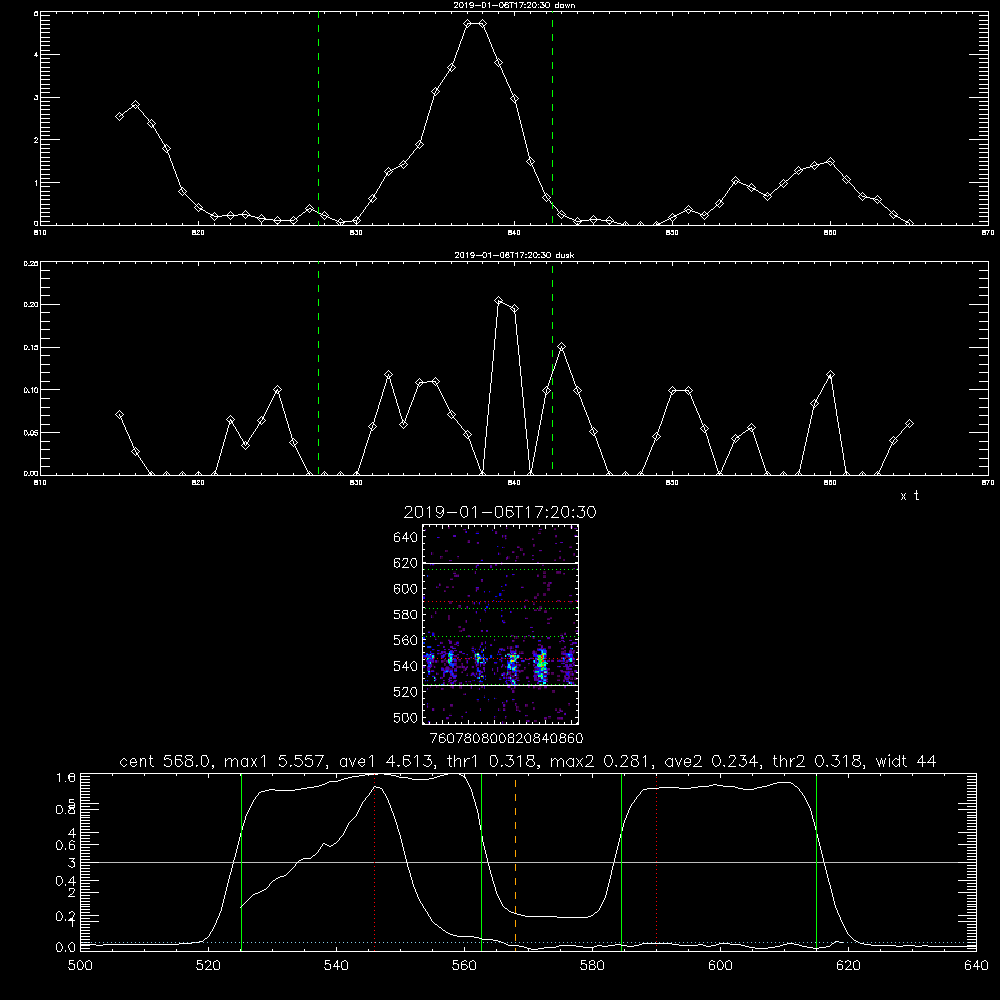Click the '580' label on spectrogram y-axis

click(x=406, y=615)
